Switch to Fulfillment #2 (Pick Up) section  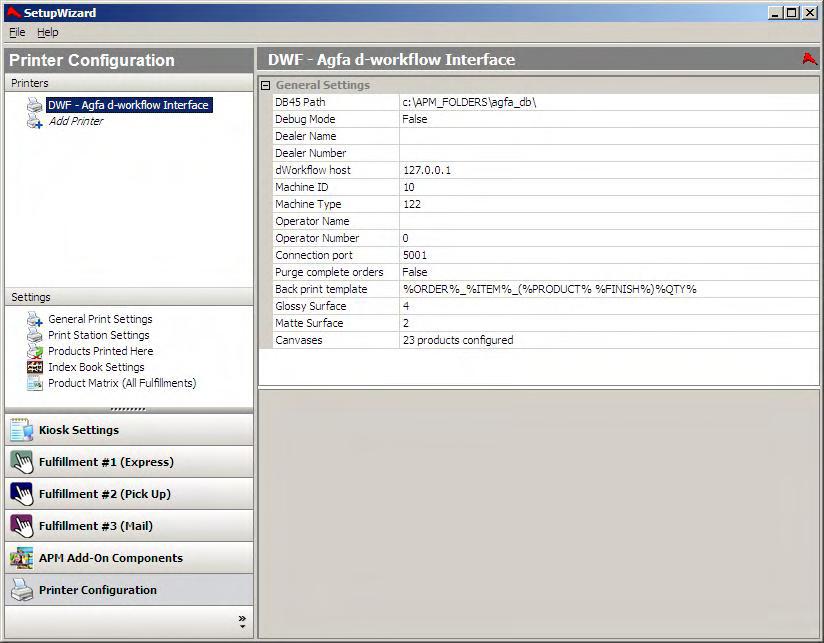(x=129, y=494)
